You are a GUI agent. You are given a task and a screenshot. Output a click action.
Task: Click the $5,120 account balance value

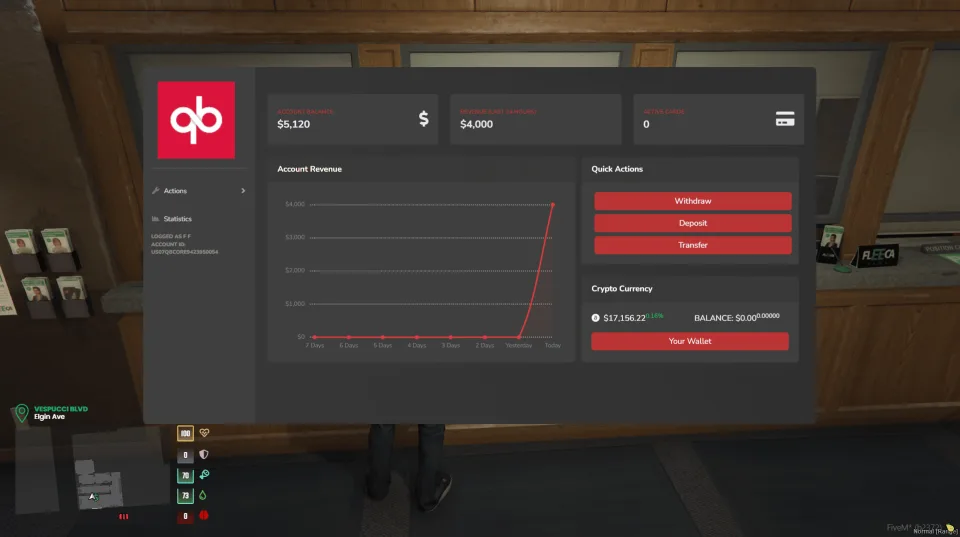293,124
